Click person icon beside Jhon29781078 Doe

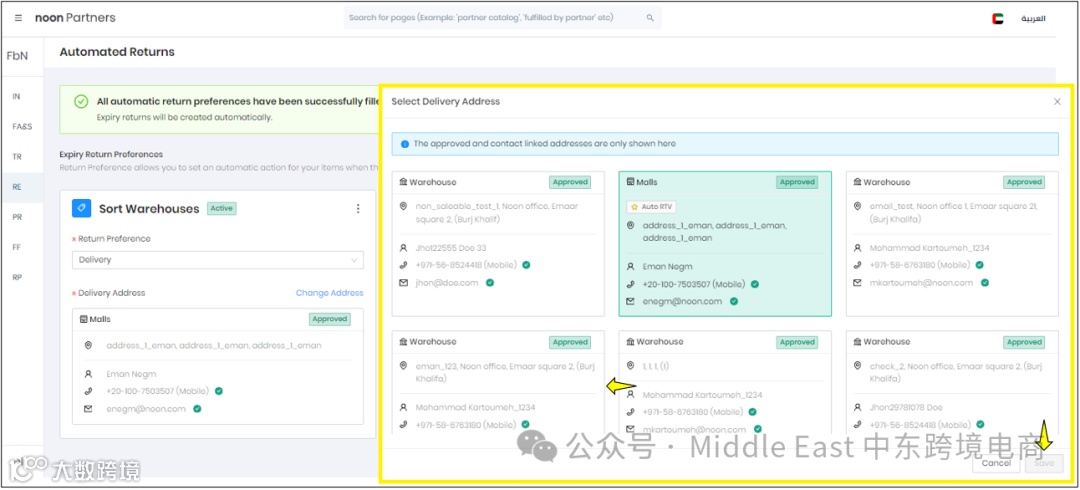click(858, 408)
